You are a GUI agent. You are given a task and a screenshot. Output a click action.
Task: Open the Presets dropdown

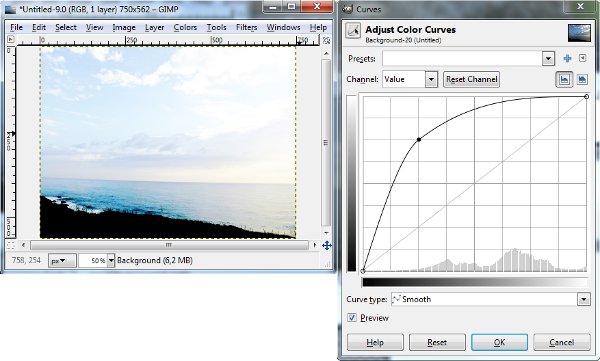click(x=548, y=59)
